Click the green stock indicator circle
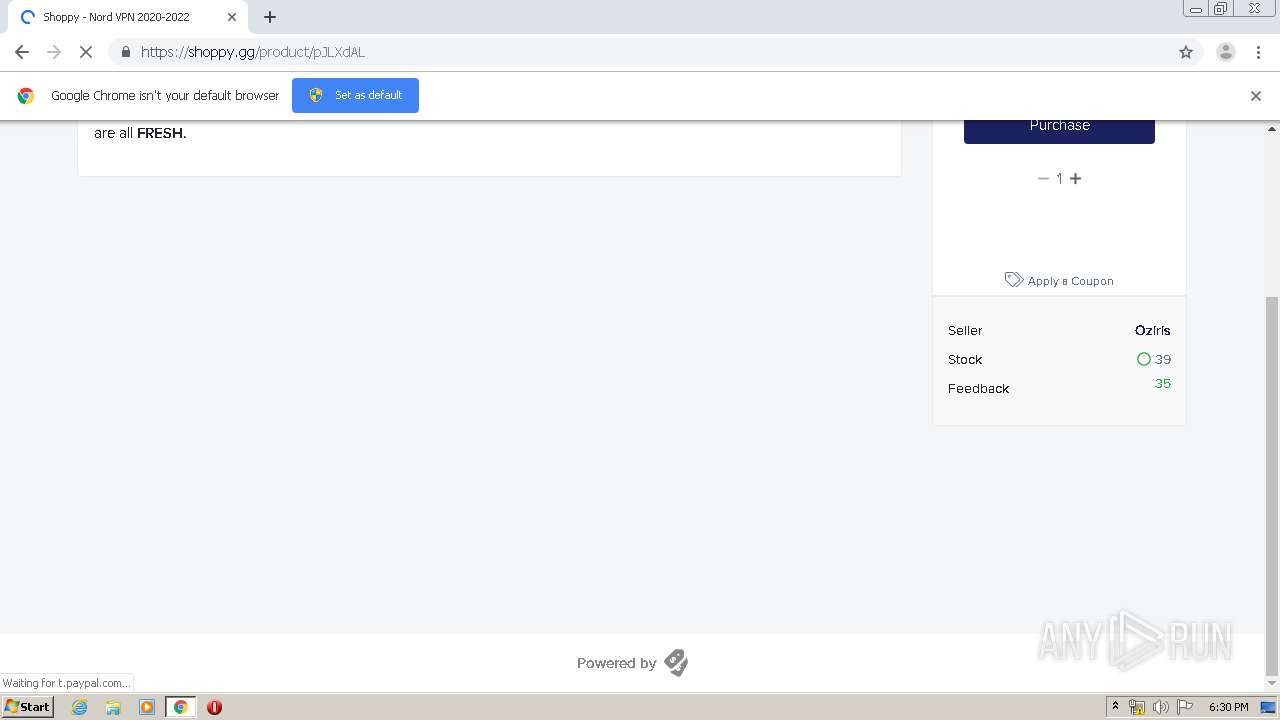 1144,359
